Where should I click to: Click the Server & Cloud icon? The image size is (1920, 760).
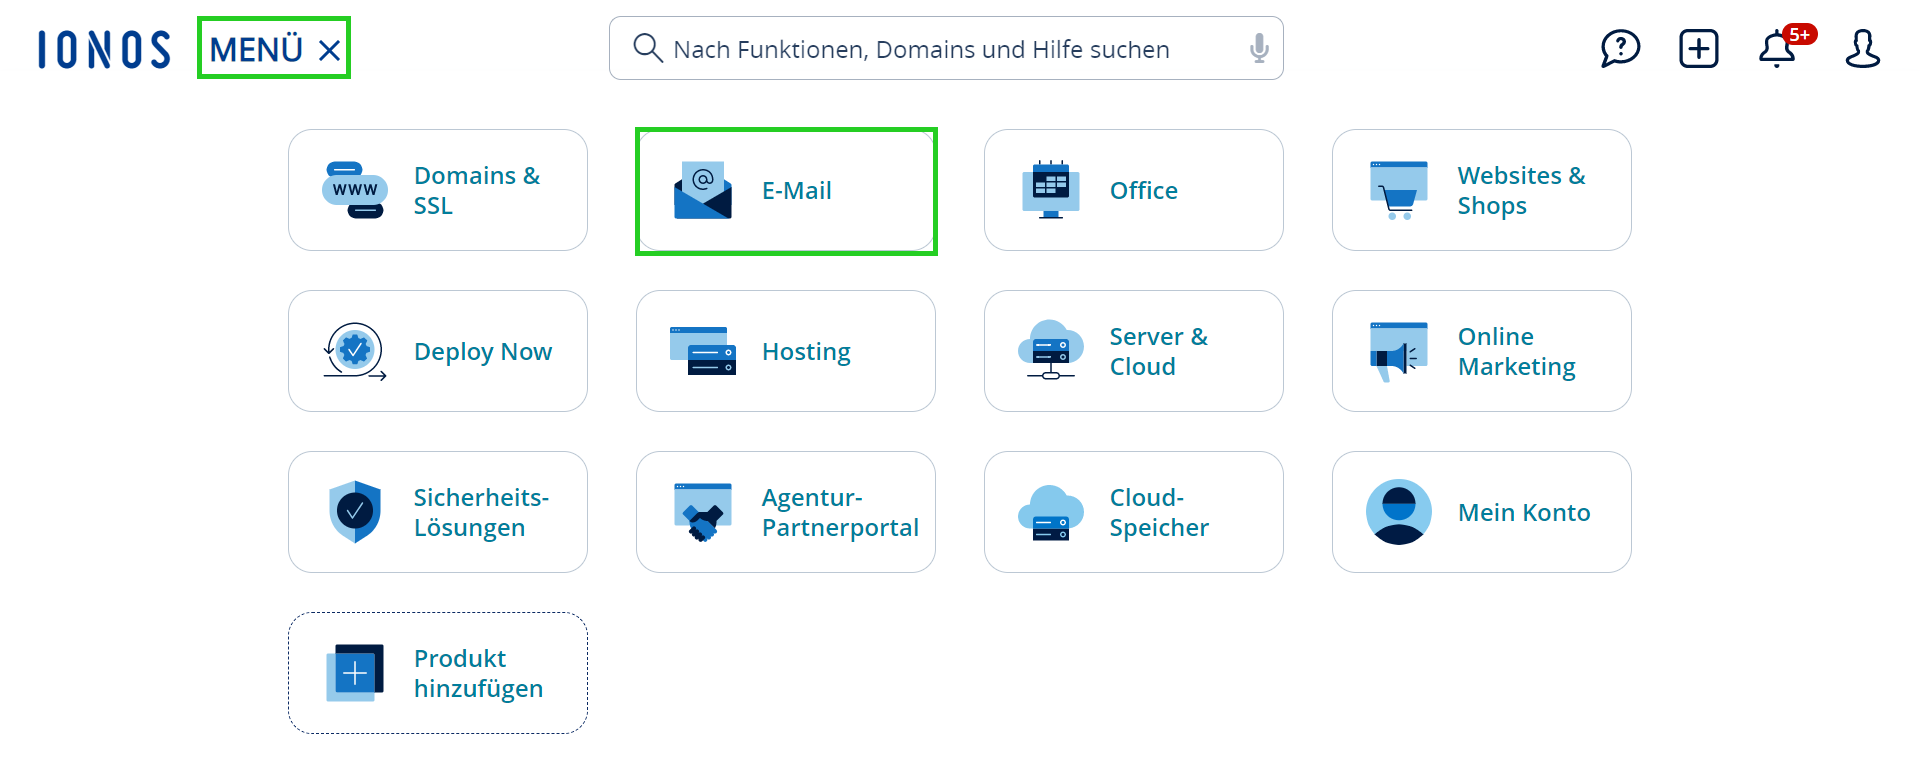[1051, 350]
